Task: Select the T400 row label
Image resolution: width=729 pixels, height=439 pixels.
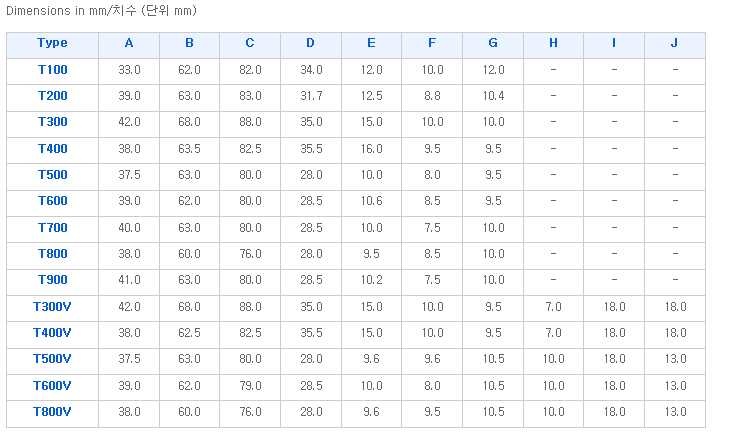Action: (x=53, y=149)
